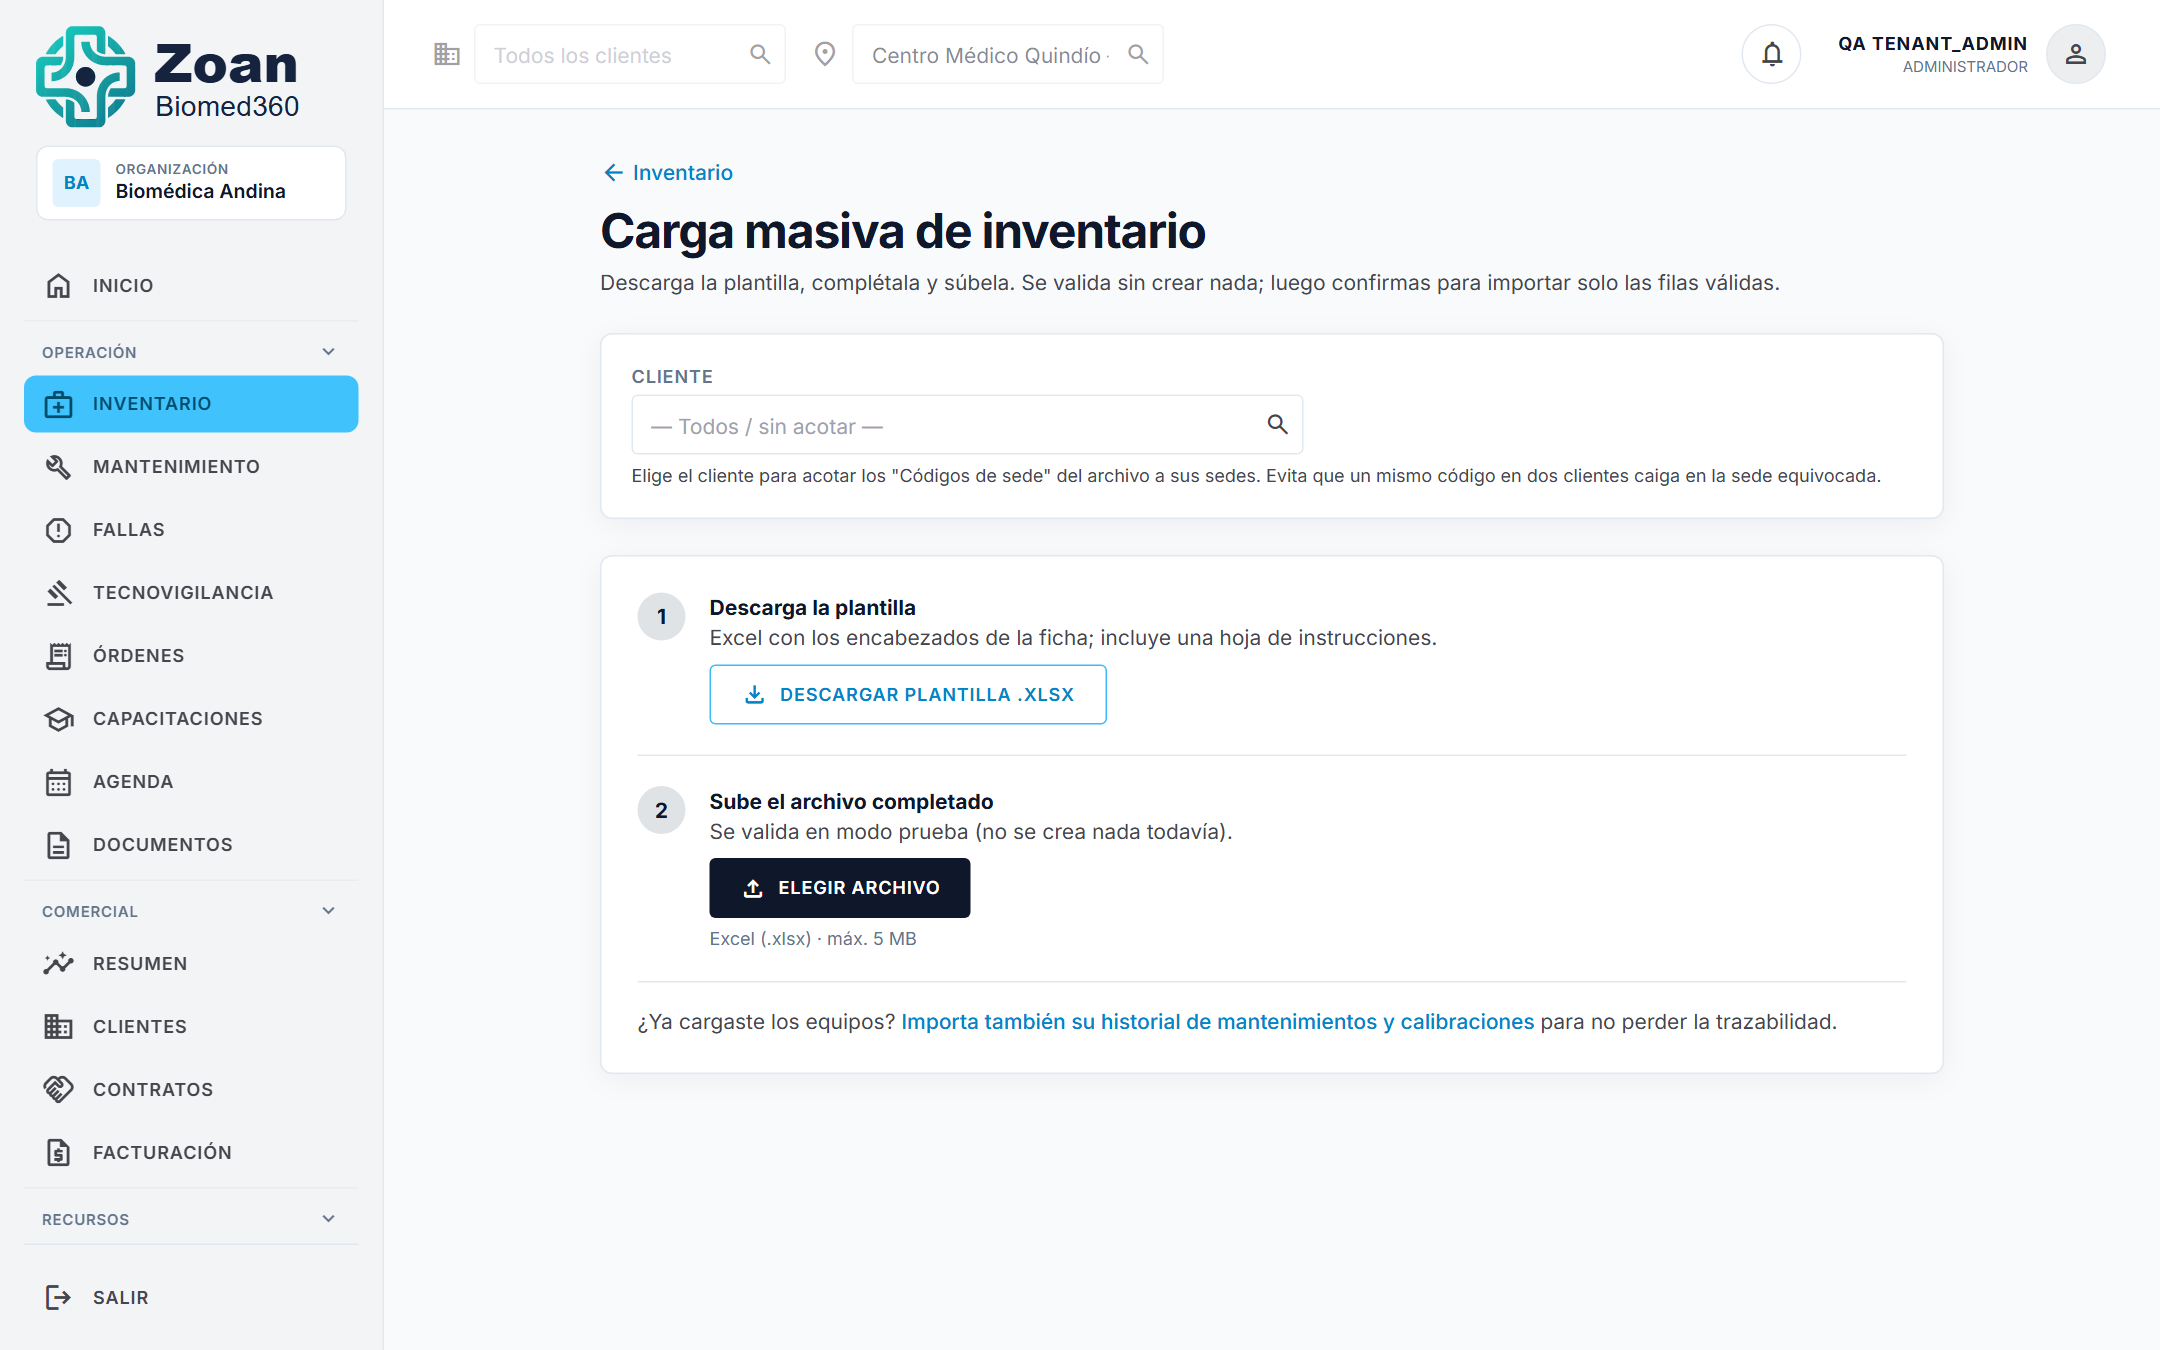This screenshot has width=2160, height=1350.
Task: Open Fallas from the sidebar
Action: [191, 530]
